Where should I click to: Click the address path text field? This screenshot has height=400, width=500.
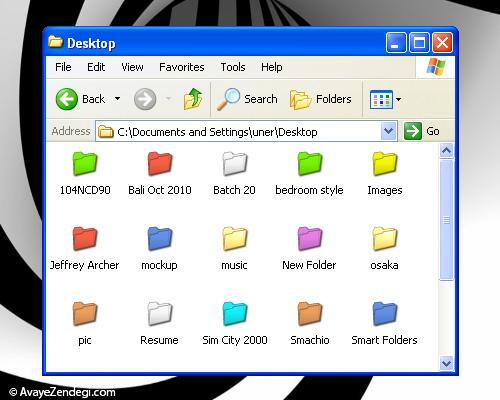[247, 132]
